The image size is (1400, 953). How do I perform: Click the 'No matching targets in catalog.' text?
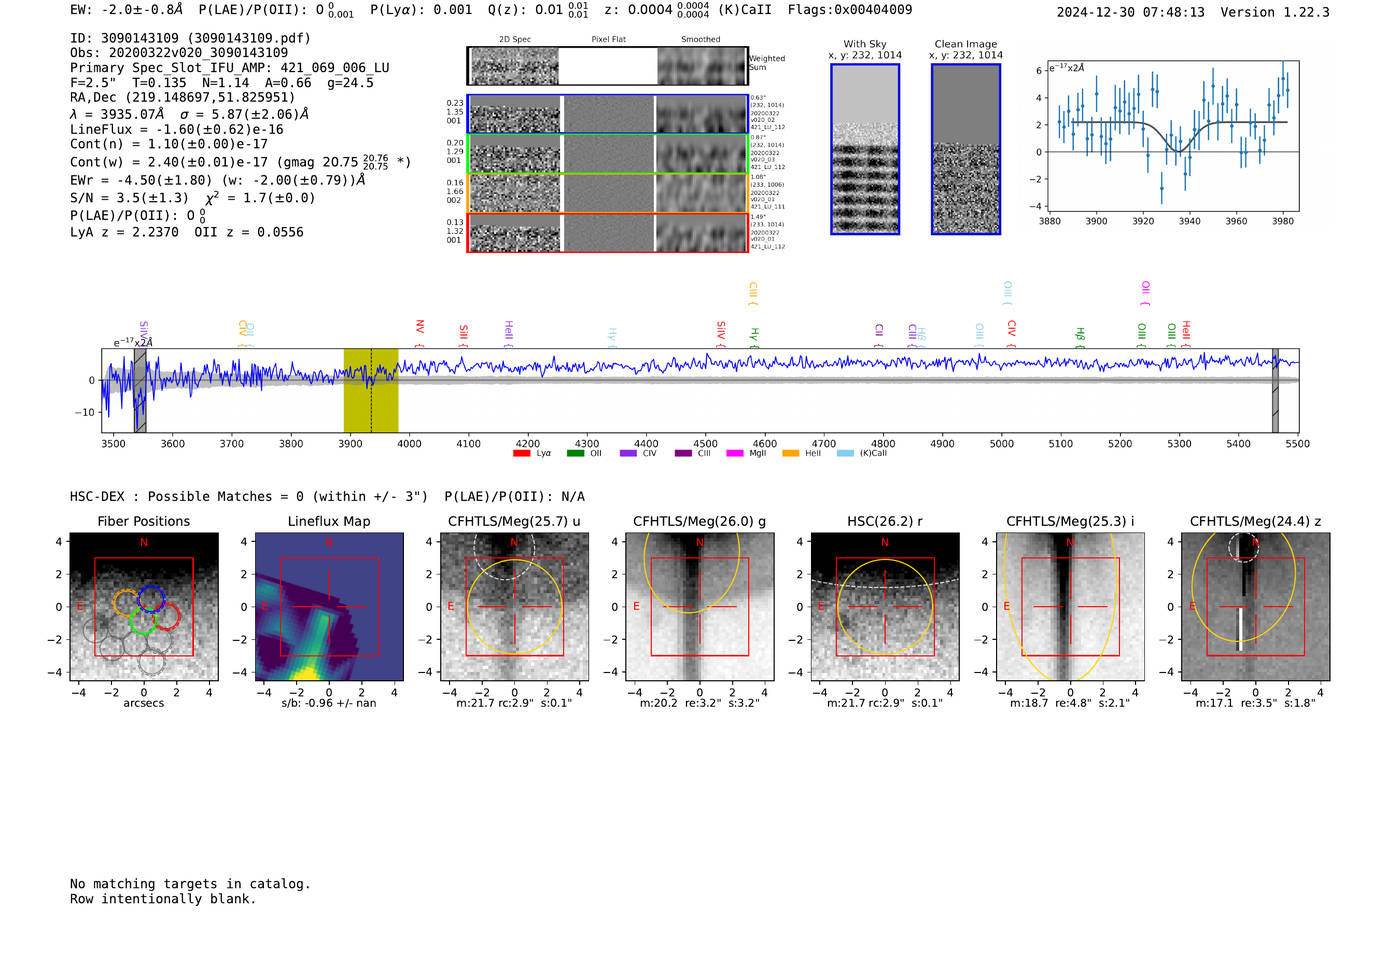(x=190, y=884)
